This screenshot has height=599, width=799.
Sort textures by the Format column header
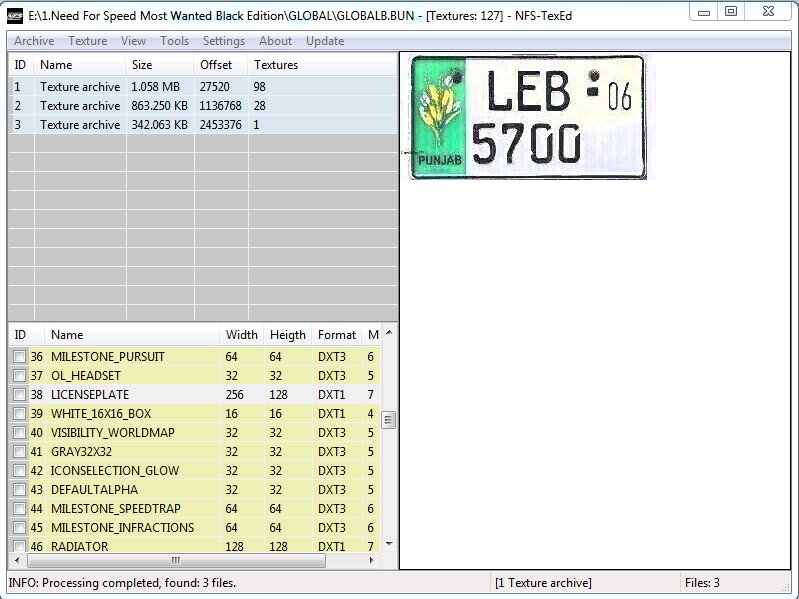(x=336, y=335)
